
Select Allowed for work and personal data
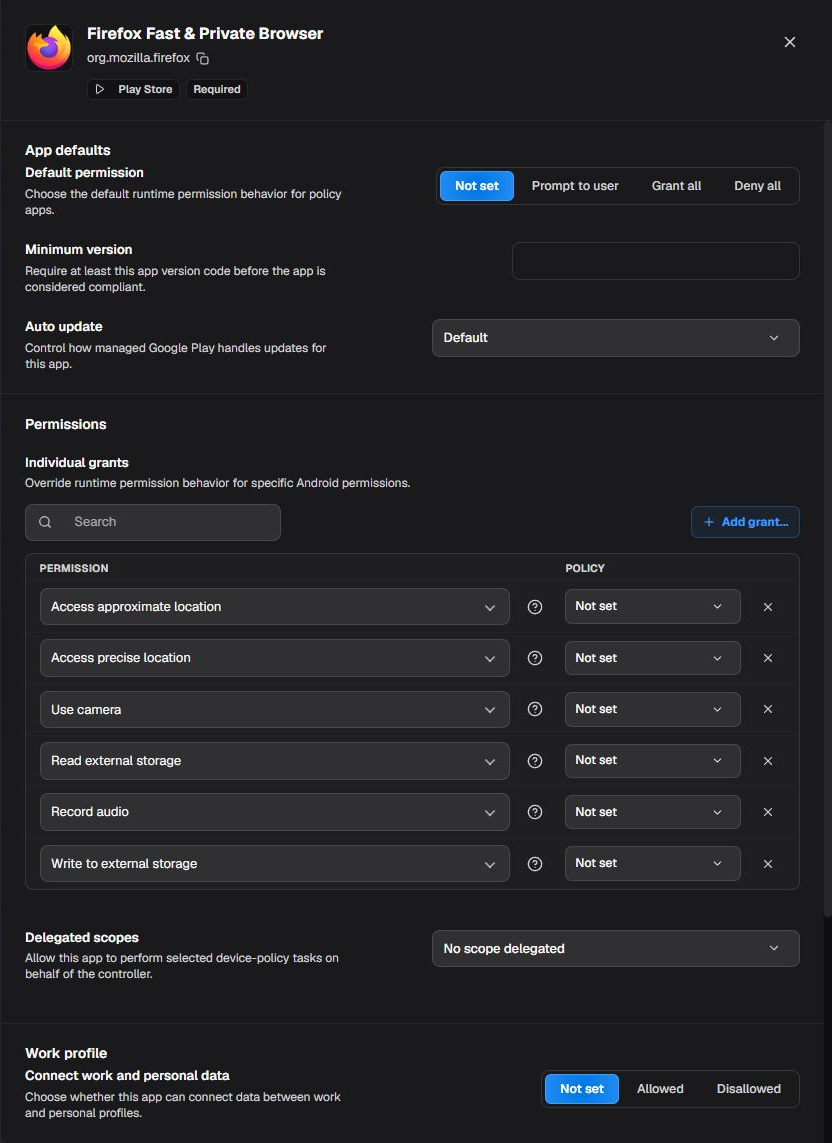tap(660, 1089)
